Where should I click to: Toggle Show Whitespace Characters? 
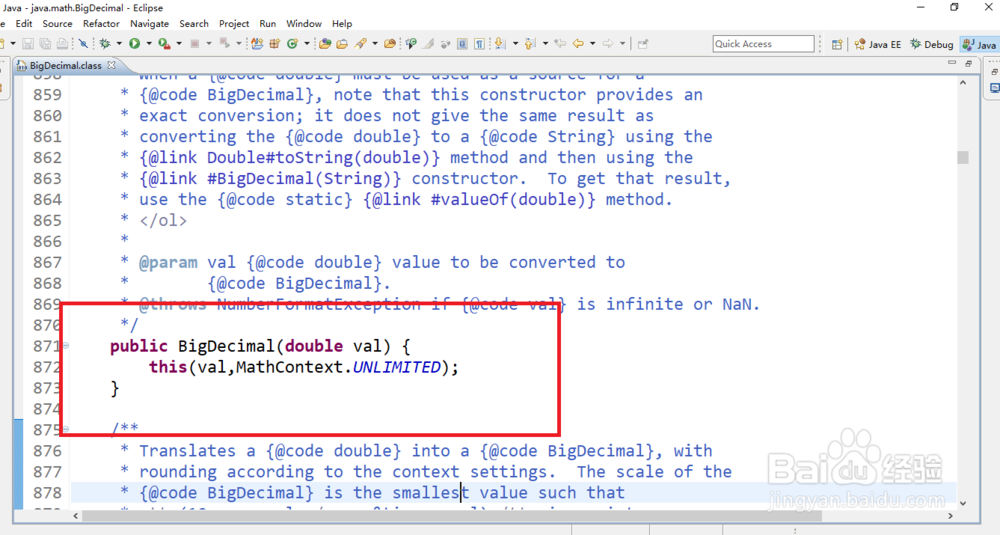click(x=479, y=43)
